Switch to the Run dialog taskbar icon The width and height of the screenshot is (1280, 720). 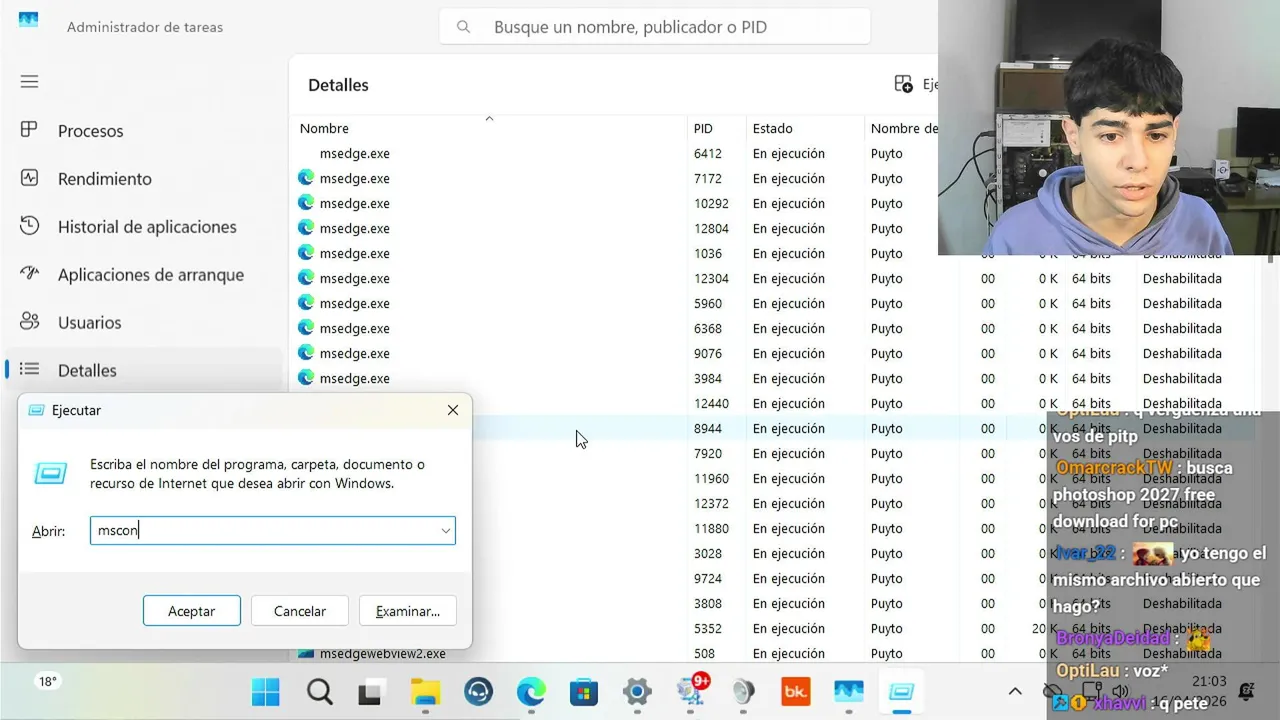pos(902,691)
